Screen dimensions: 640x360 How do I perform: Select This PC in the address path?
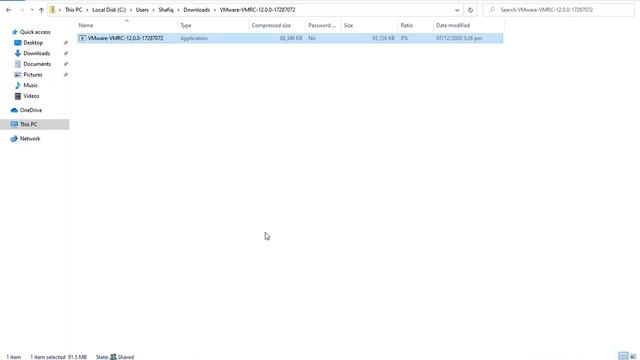[x=73, y=10]
